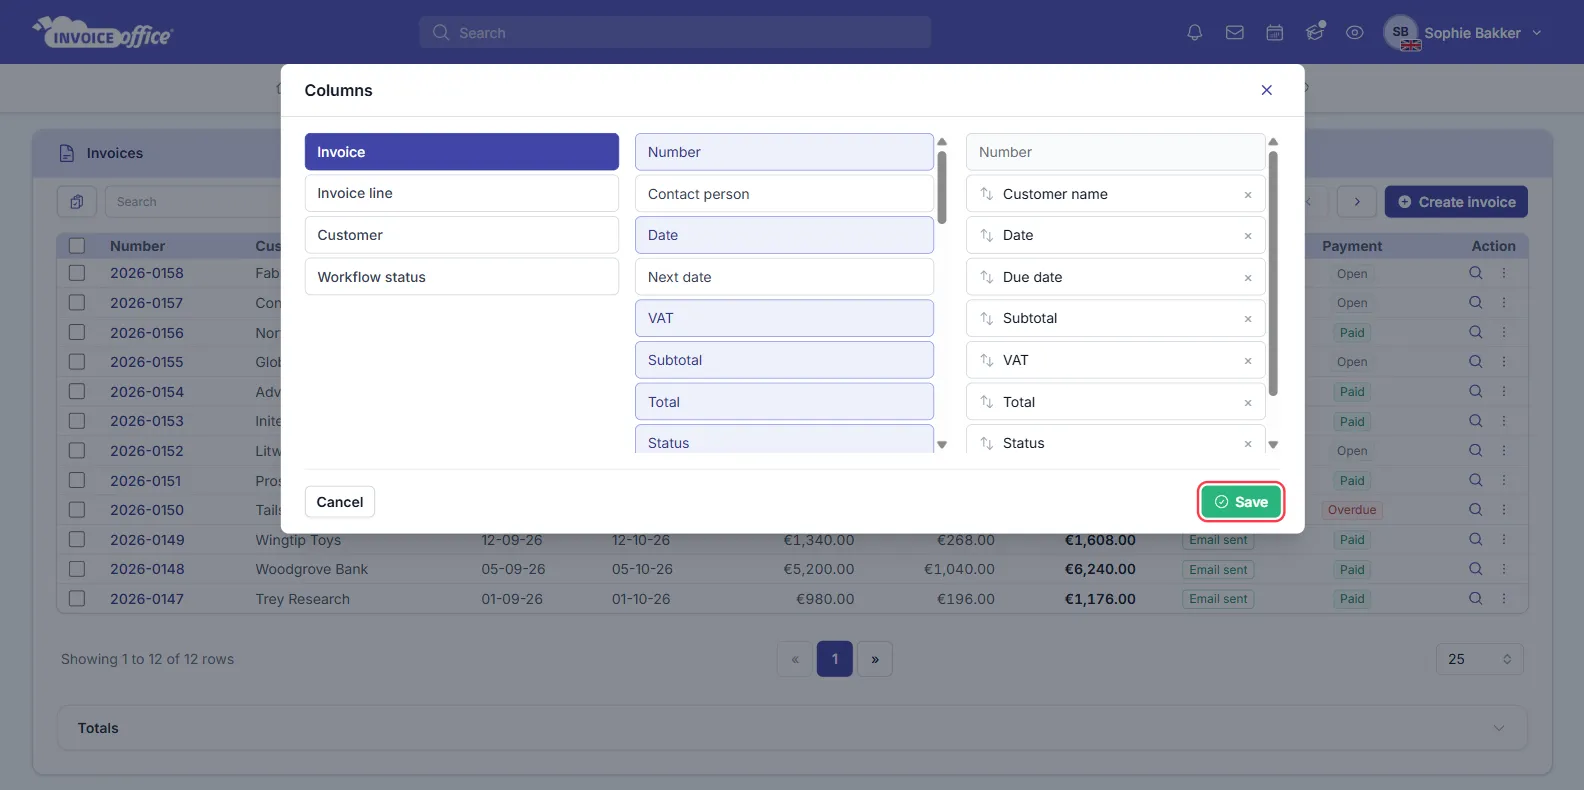This screenshot has width=1584, height=790.
Task: Select the Customer category
Action: coord(462,235)
